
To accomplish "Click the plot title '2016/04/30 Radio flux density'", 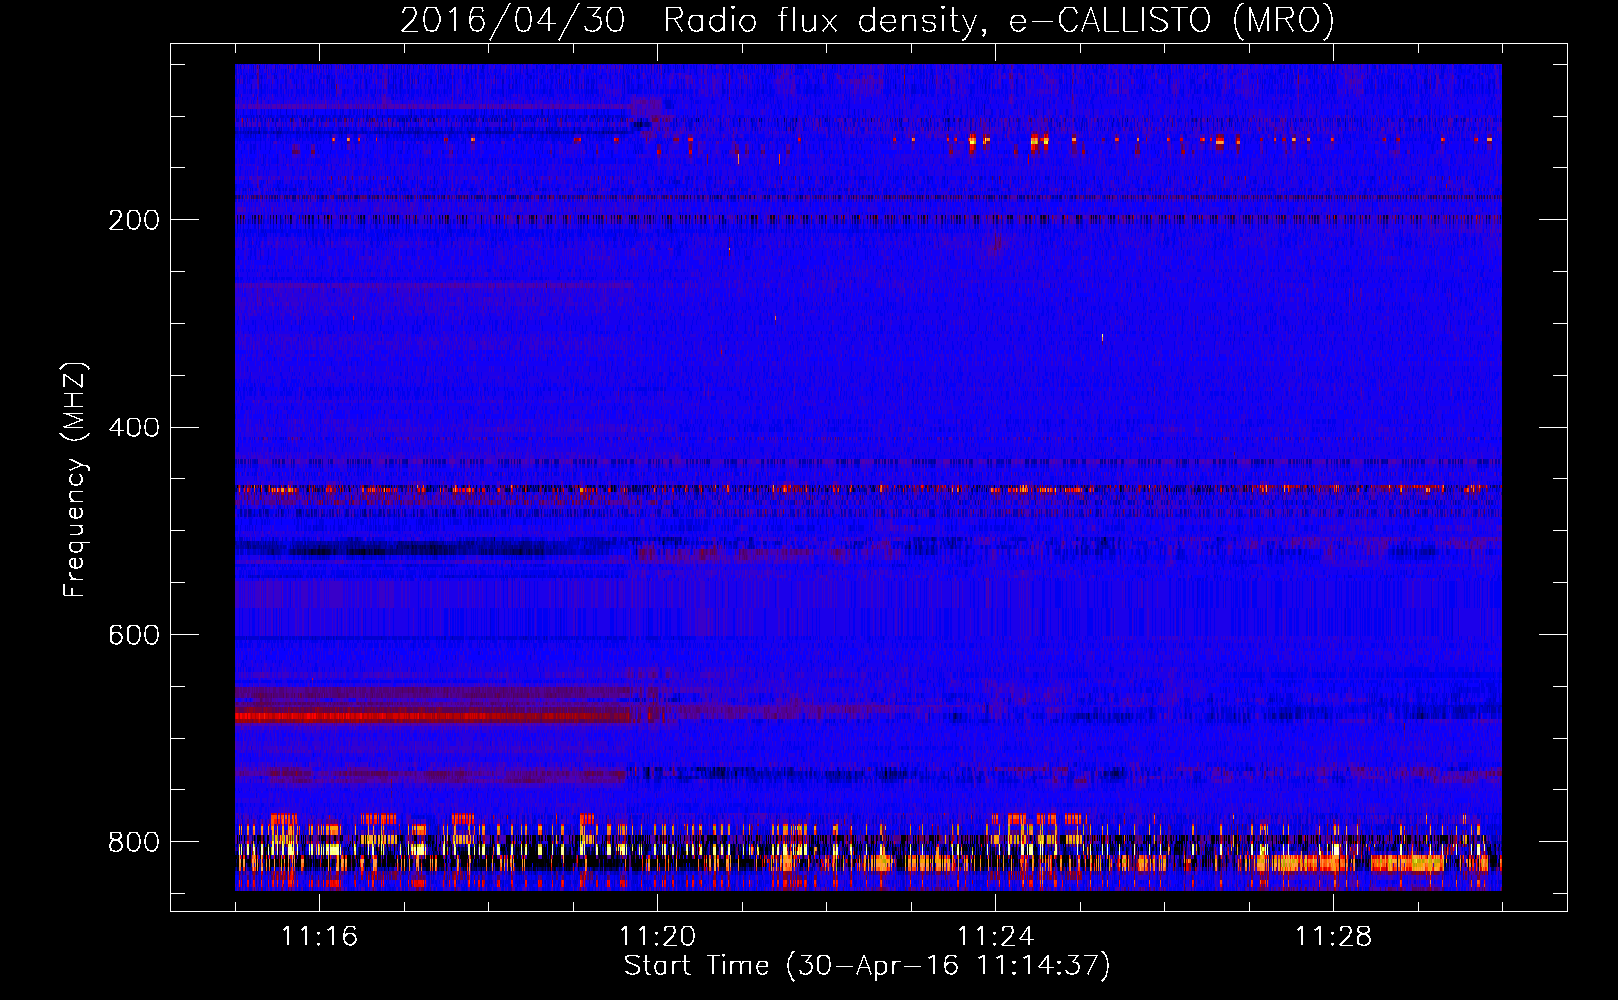I will (867, 20).
